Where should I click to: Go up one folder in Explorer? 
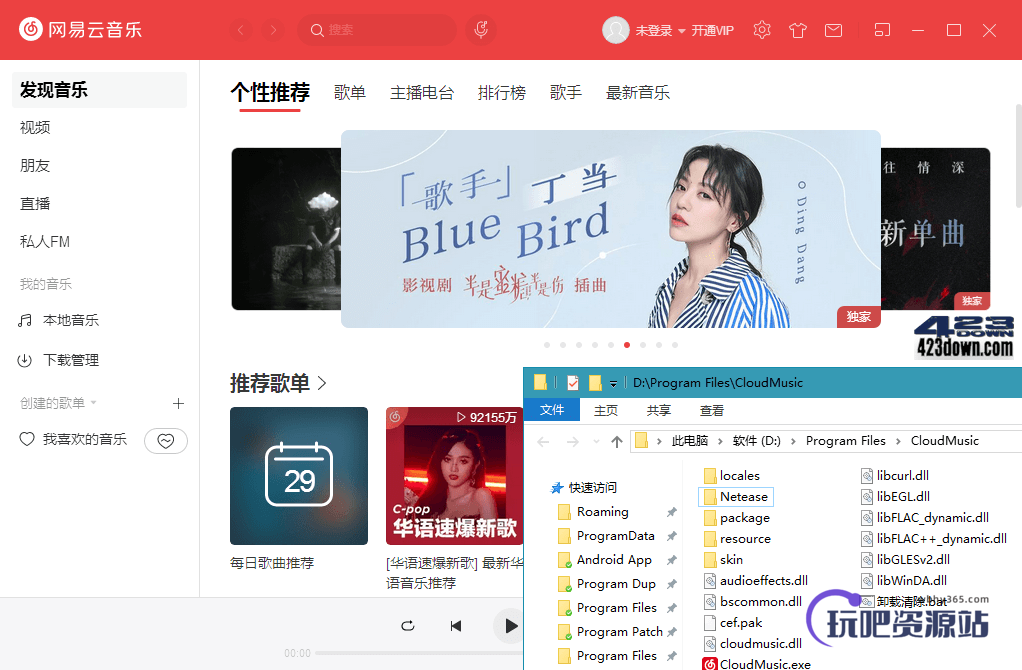(617, 442)
